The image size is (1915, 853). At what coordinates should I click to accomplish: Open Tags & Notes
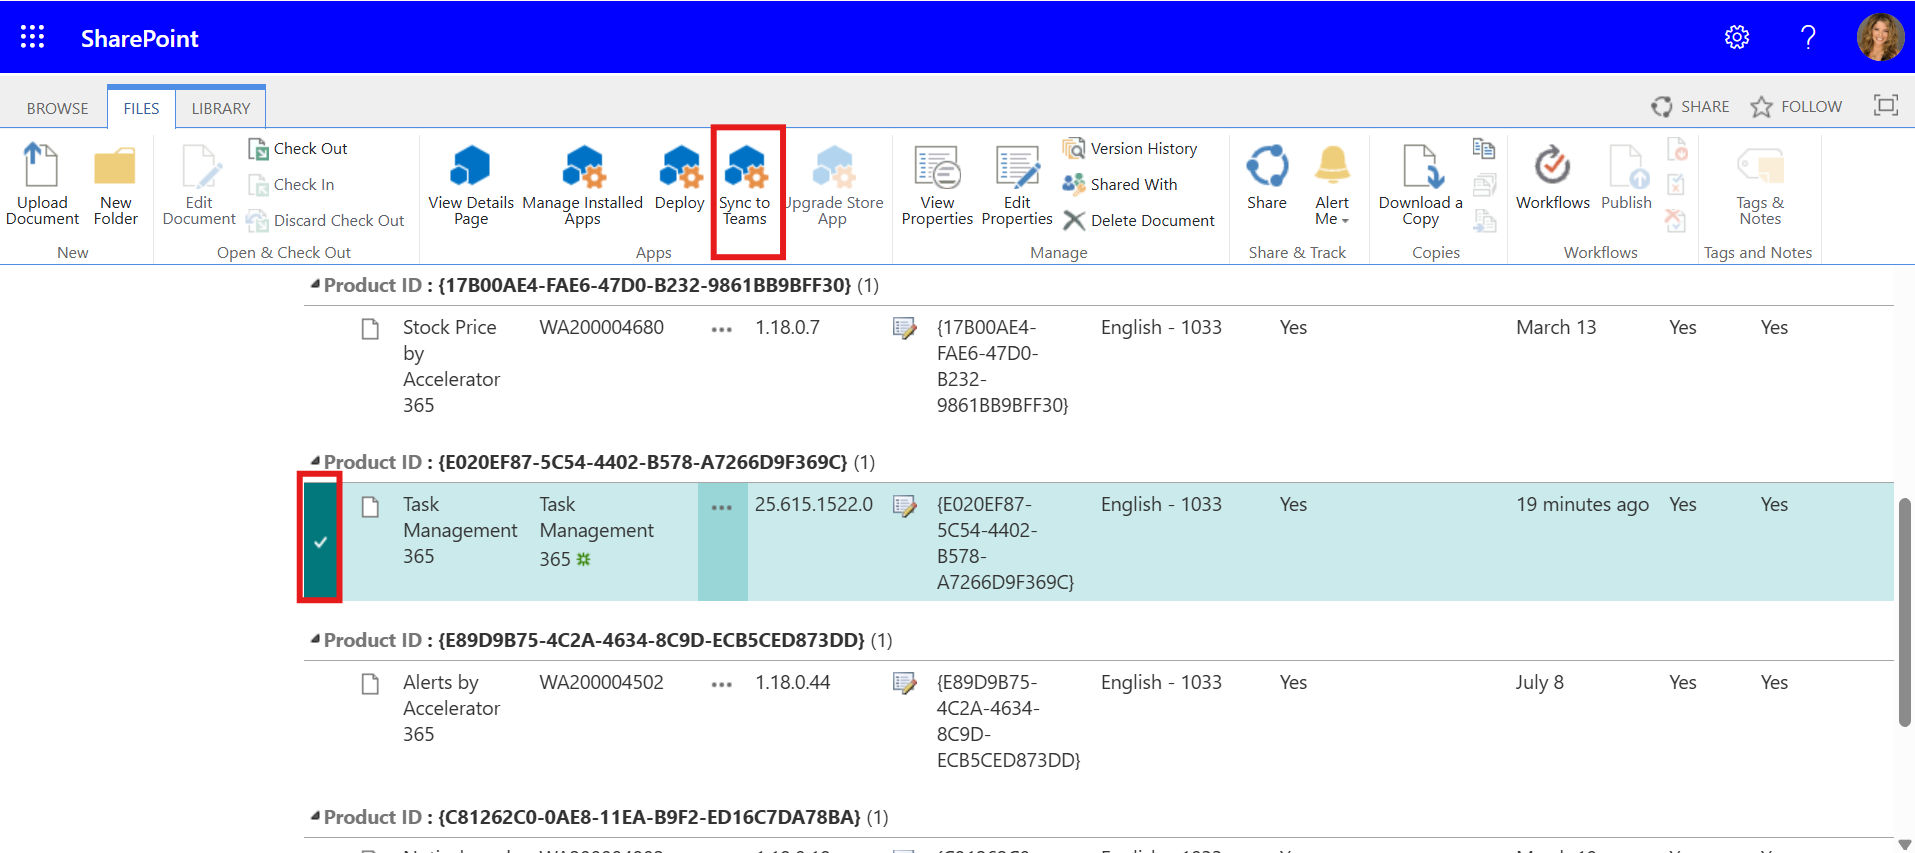(1760, 185)
